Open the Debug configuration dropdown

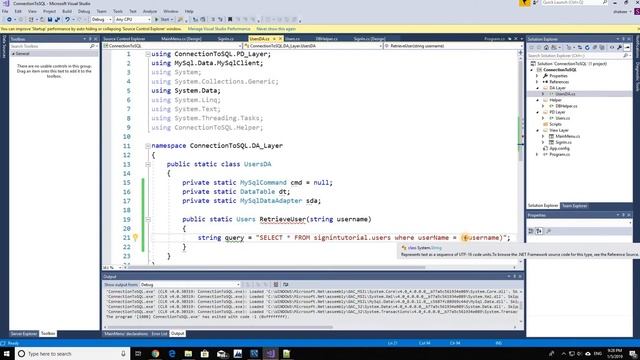101,20
